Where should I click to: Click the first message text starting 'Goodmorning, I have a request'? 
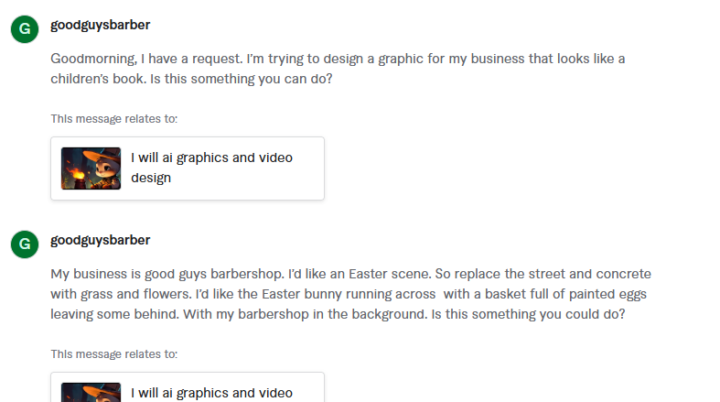(x=338, y=69)
